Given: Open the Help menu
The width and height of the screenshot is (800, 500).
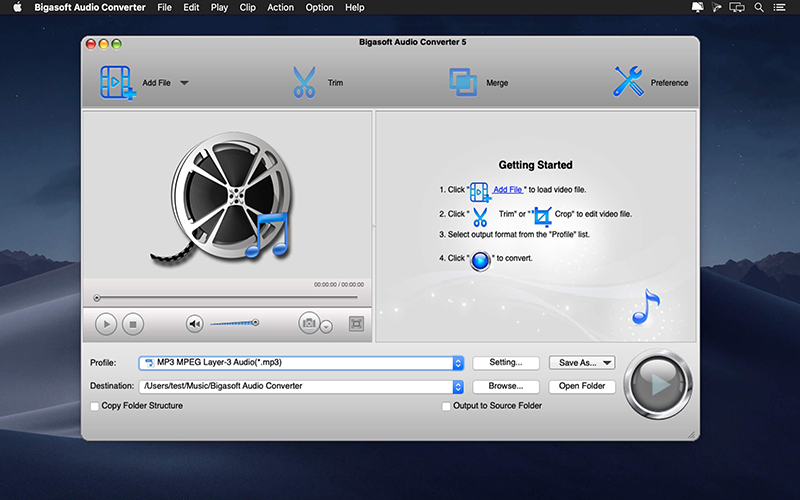Looking at the screenshot, I should pos(355,7).
